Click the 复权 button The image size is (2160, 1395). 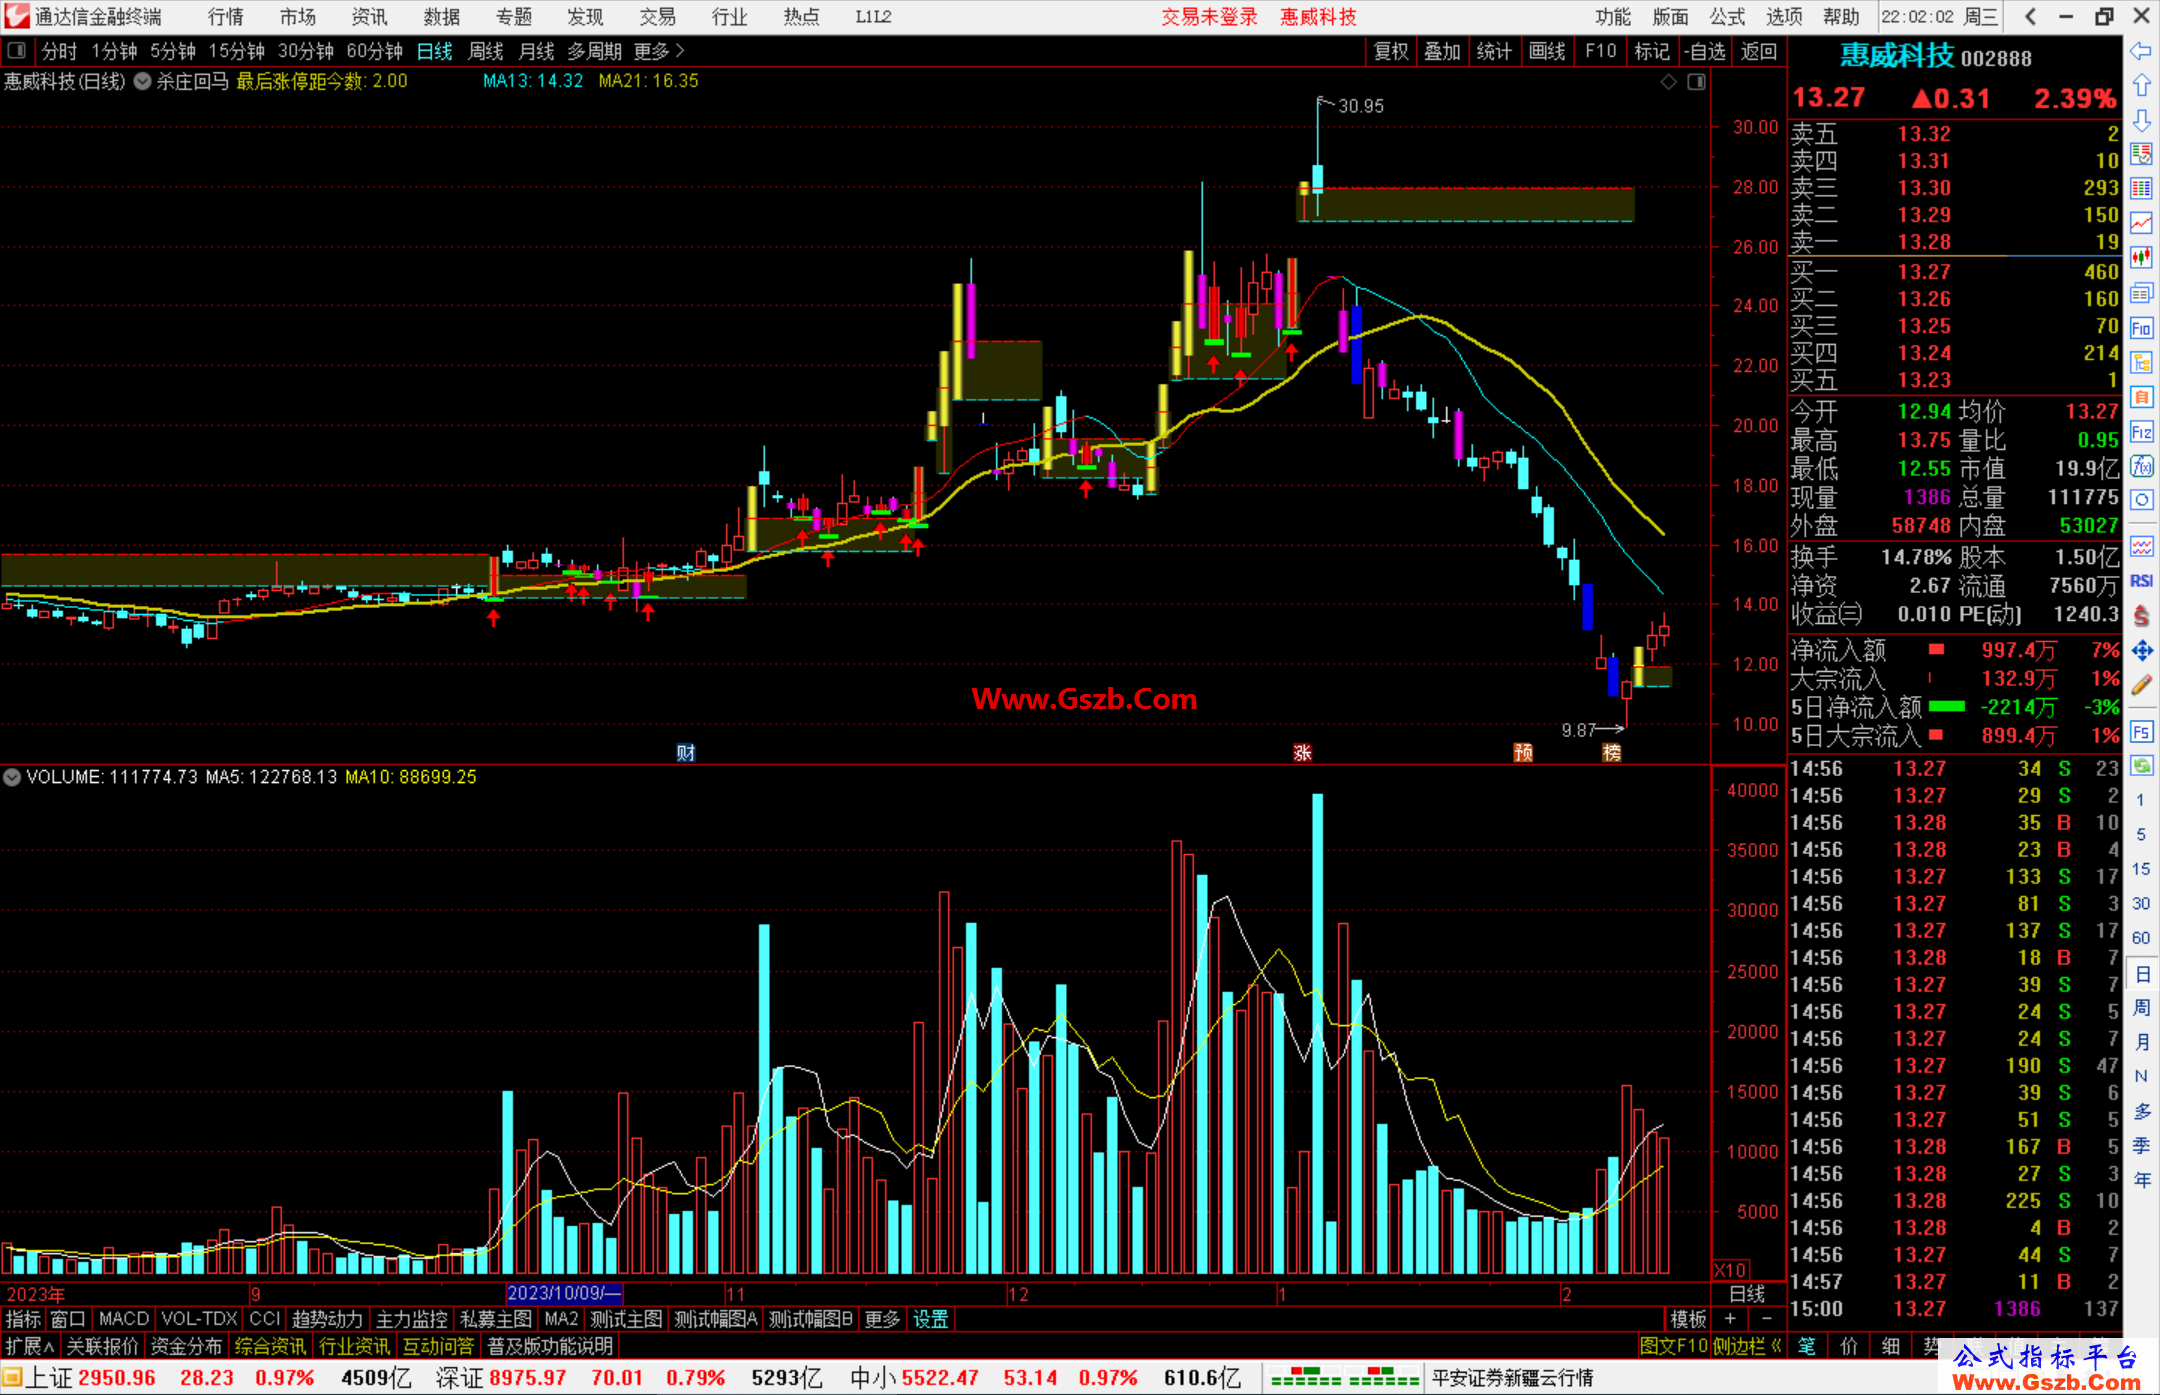tap(1390, 51)
